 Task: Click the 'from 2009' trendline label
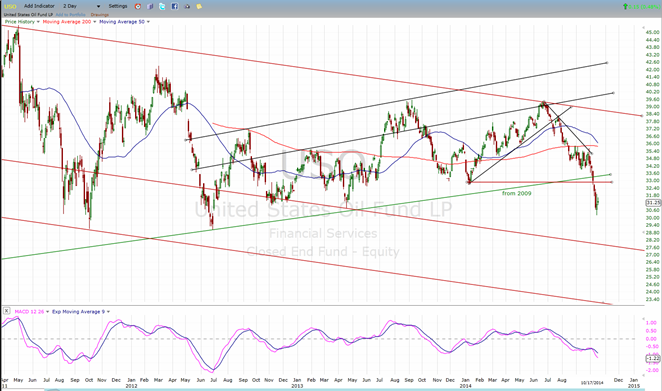coord(517,193)
